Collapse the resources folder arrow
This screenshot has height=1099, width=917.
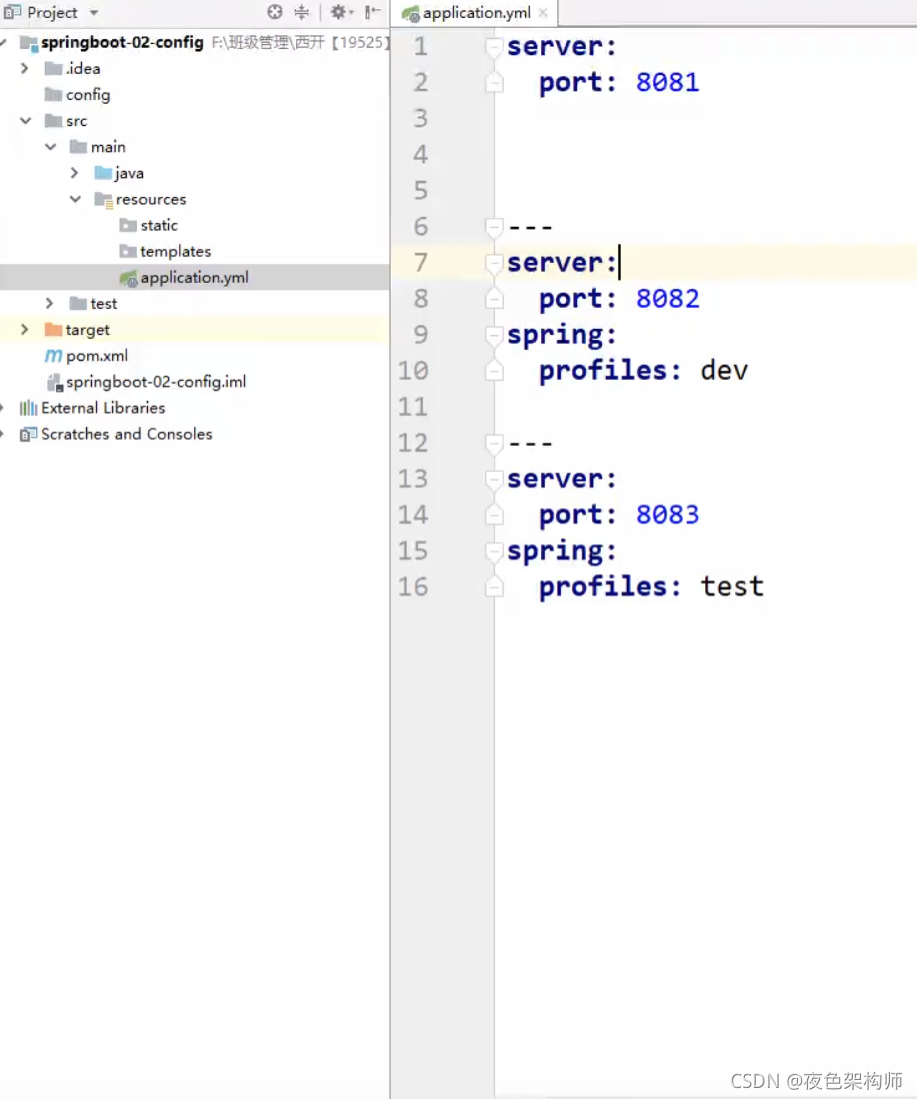75,199
